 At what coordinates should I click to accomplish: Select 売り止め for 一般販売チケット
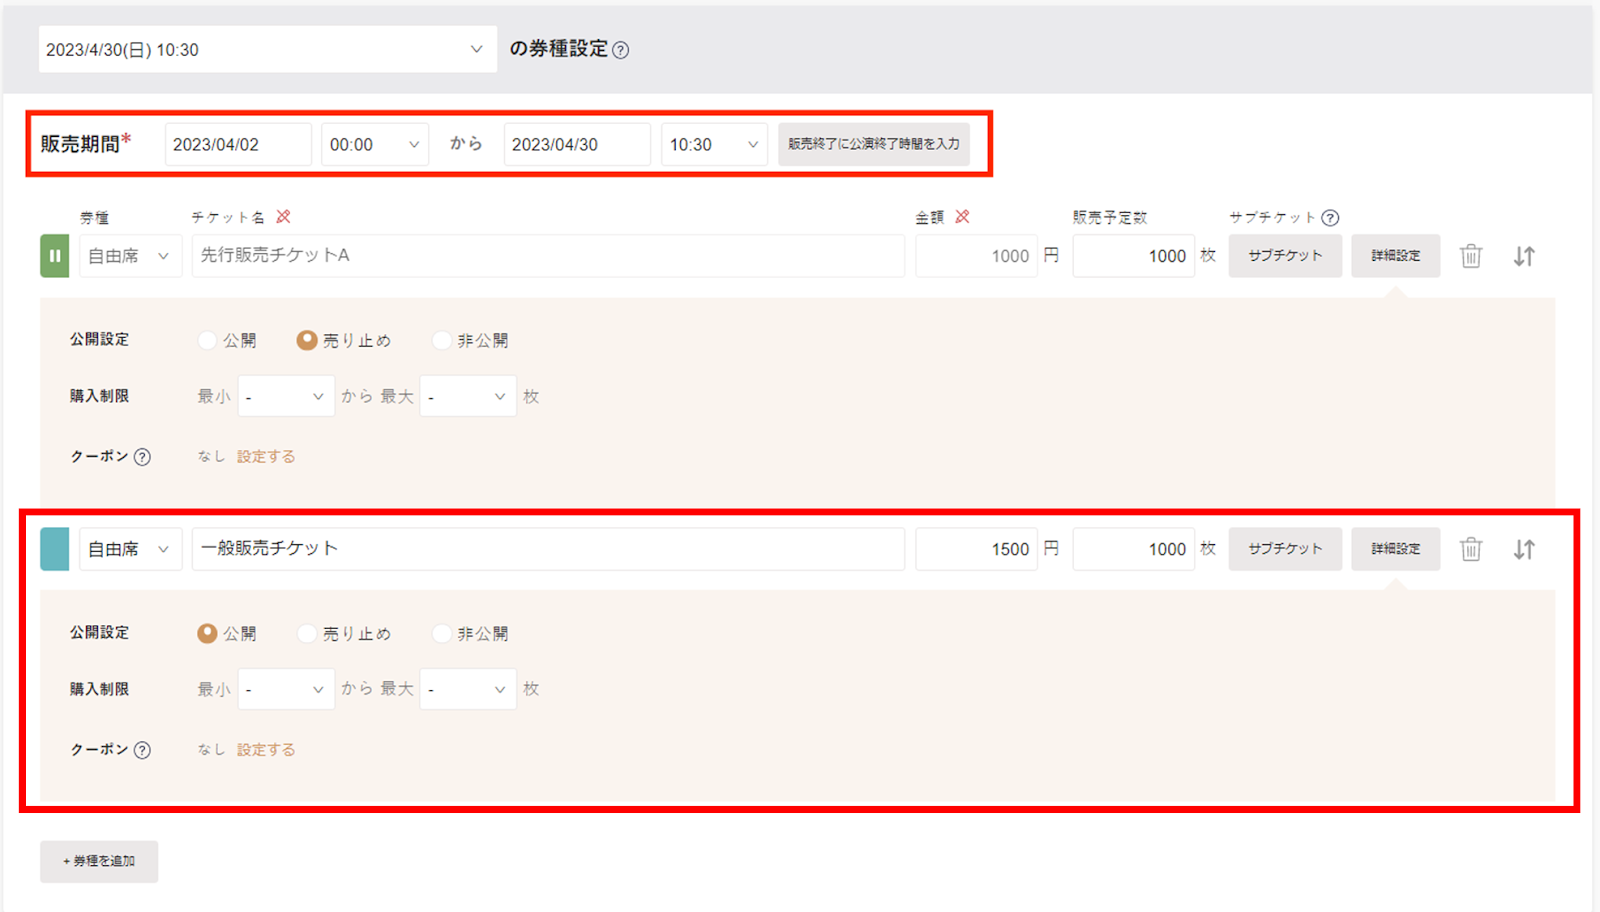click(x=306, y=632)
